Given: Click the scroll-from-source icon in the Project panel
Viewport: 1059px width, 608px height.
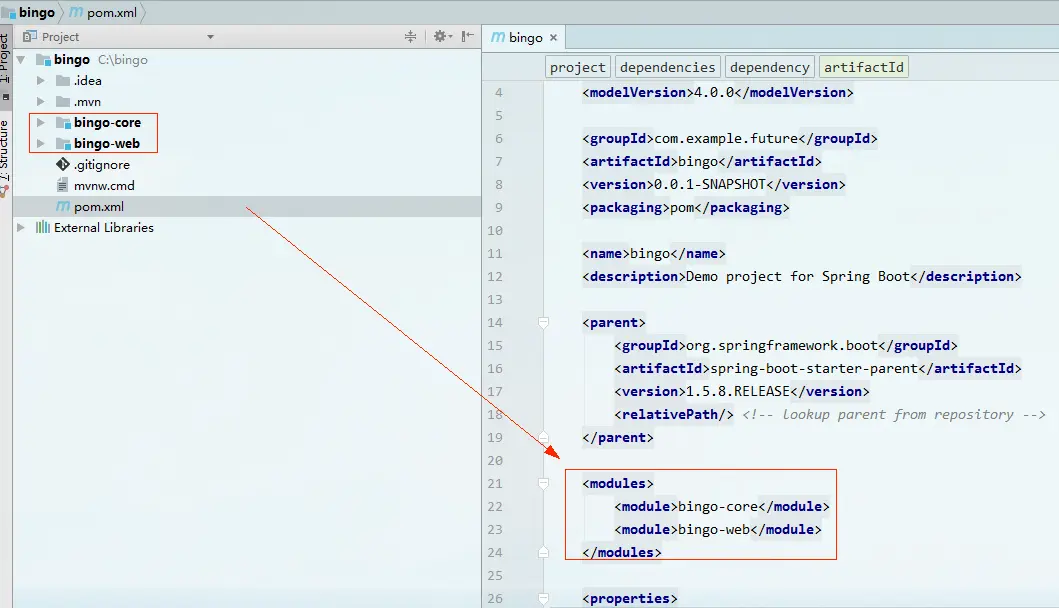Looking at the screenshot, I should (410, 36).
